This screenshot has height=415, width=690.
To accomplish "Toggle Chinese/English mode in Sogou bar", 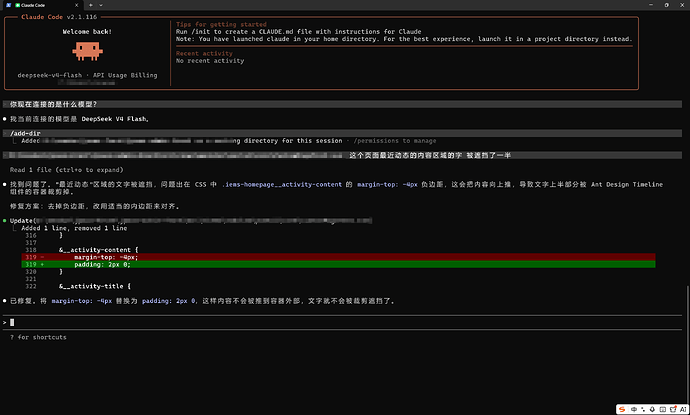I will pos(634,409).
